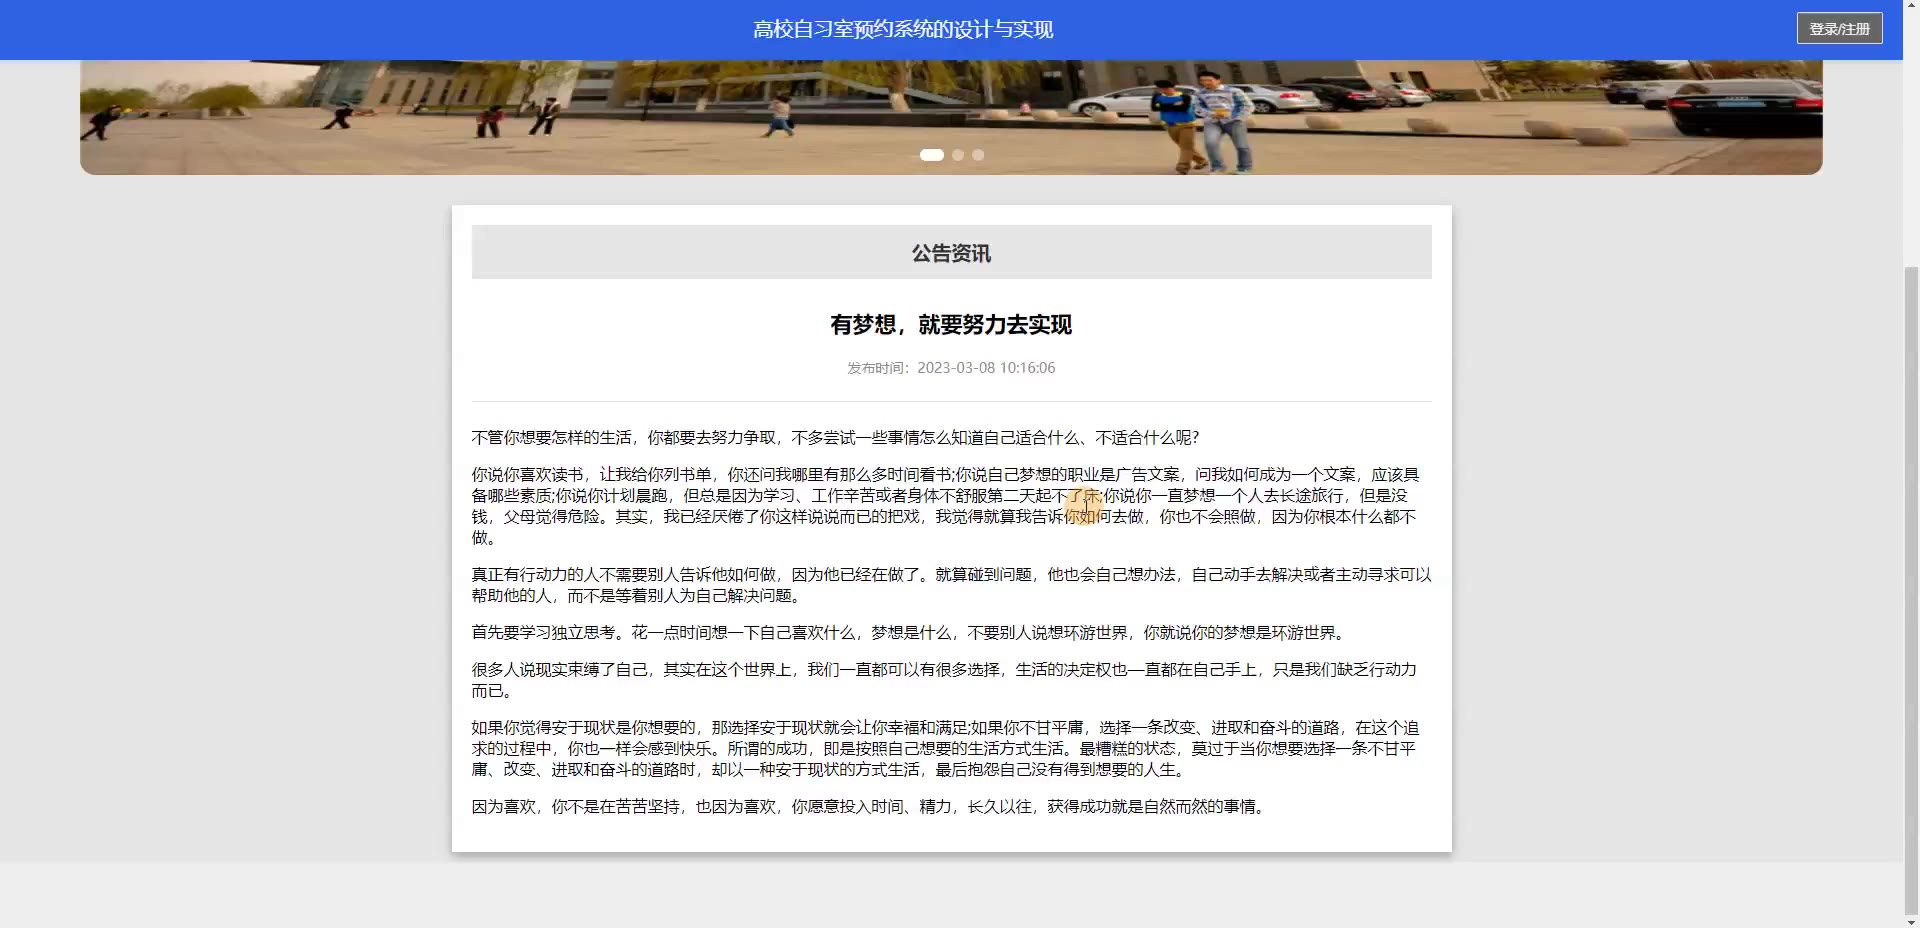Select the third carousel indicator dot
The image size is (1920, 928).
tap(978, 155)
